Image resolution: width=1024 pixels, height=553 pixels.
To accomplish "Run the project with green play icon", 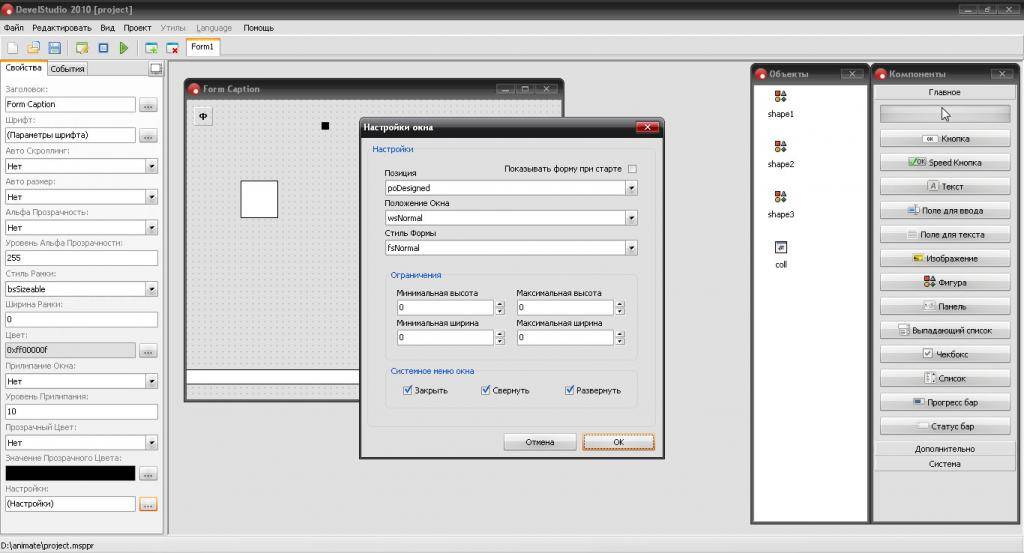I will [x=124, y=48].
